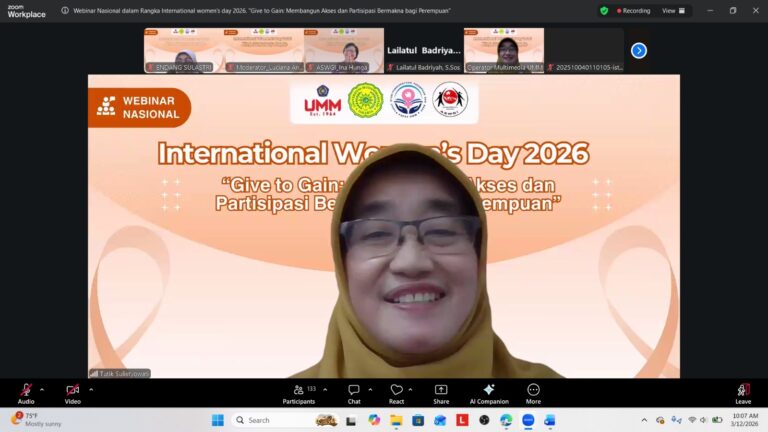
Task: Open video options arrow next to Video
Action: [x=91, y=390]
